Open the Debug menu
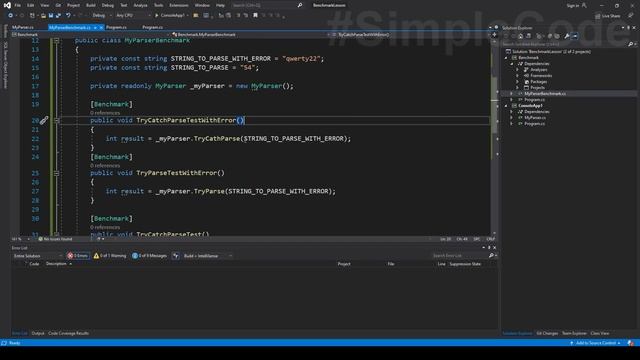 [x=108, y=5]
